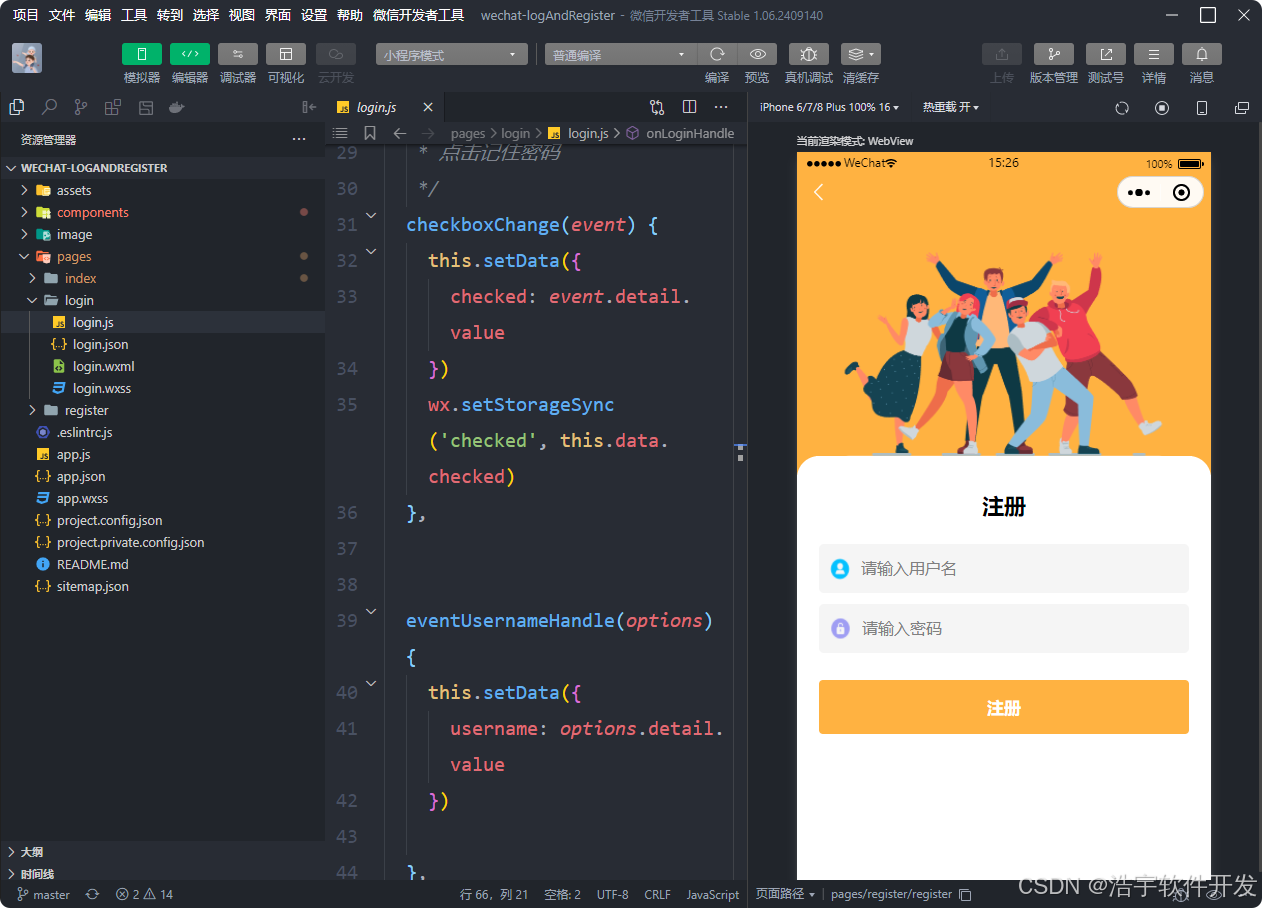This screenshot has height=908, width=1262.
Task: Click the preview eye icon
Action: point(758,54)
